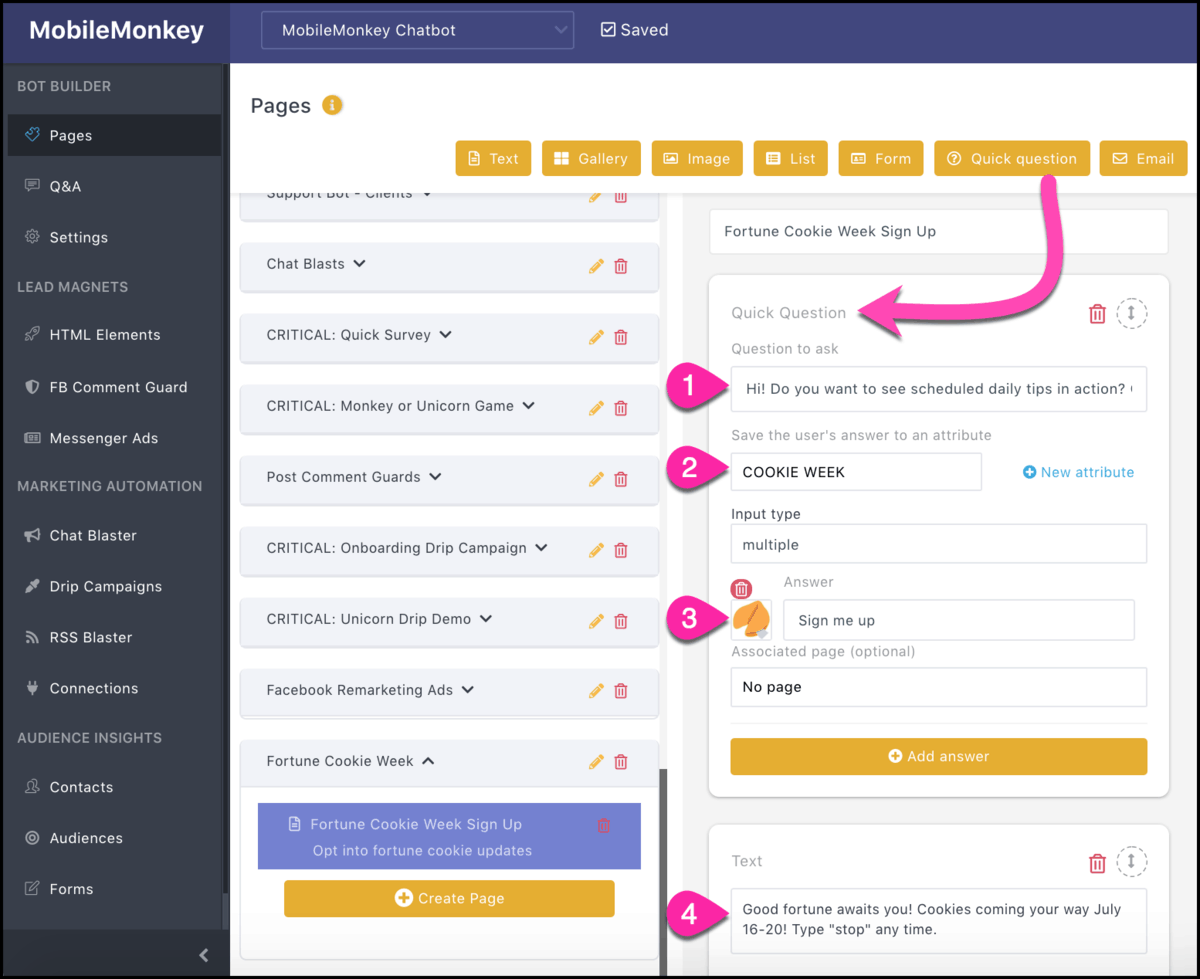
Task: Delete Fortune Cookie Week group
Action: pyautogui.click(x=621, y=762)
